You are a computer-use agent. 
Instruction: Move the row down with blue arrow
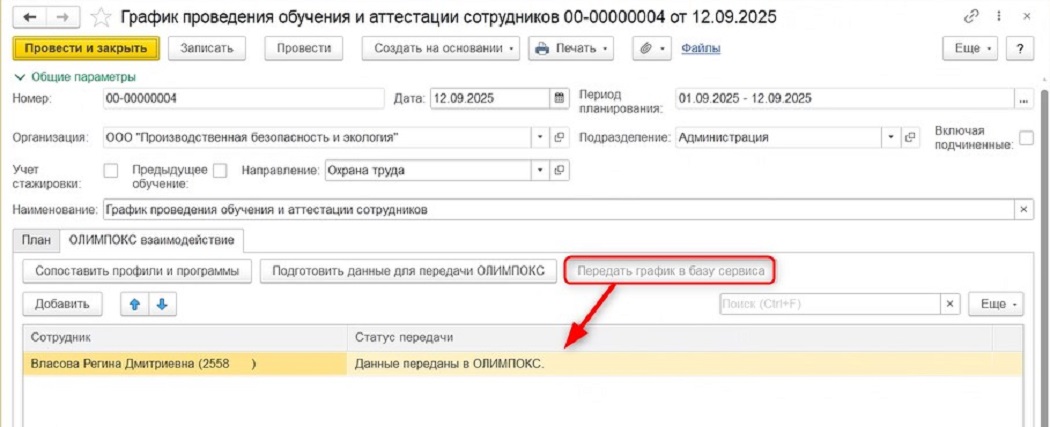point(161,304)
